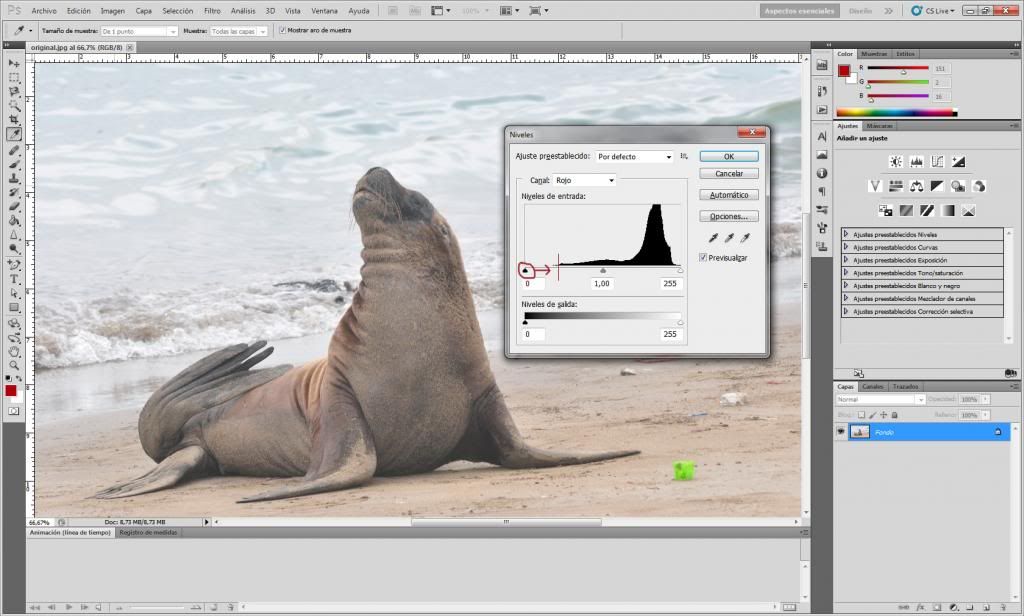
Task: Click the Automático button
Action: point(729,195)
